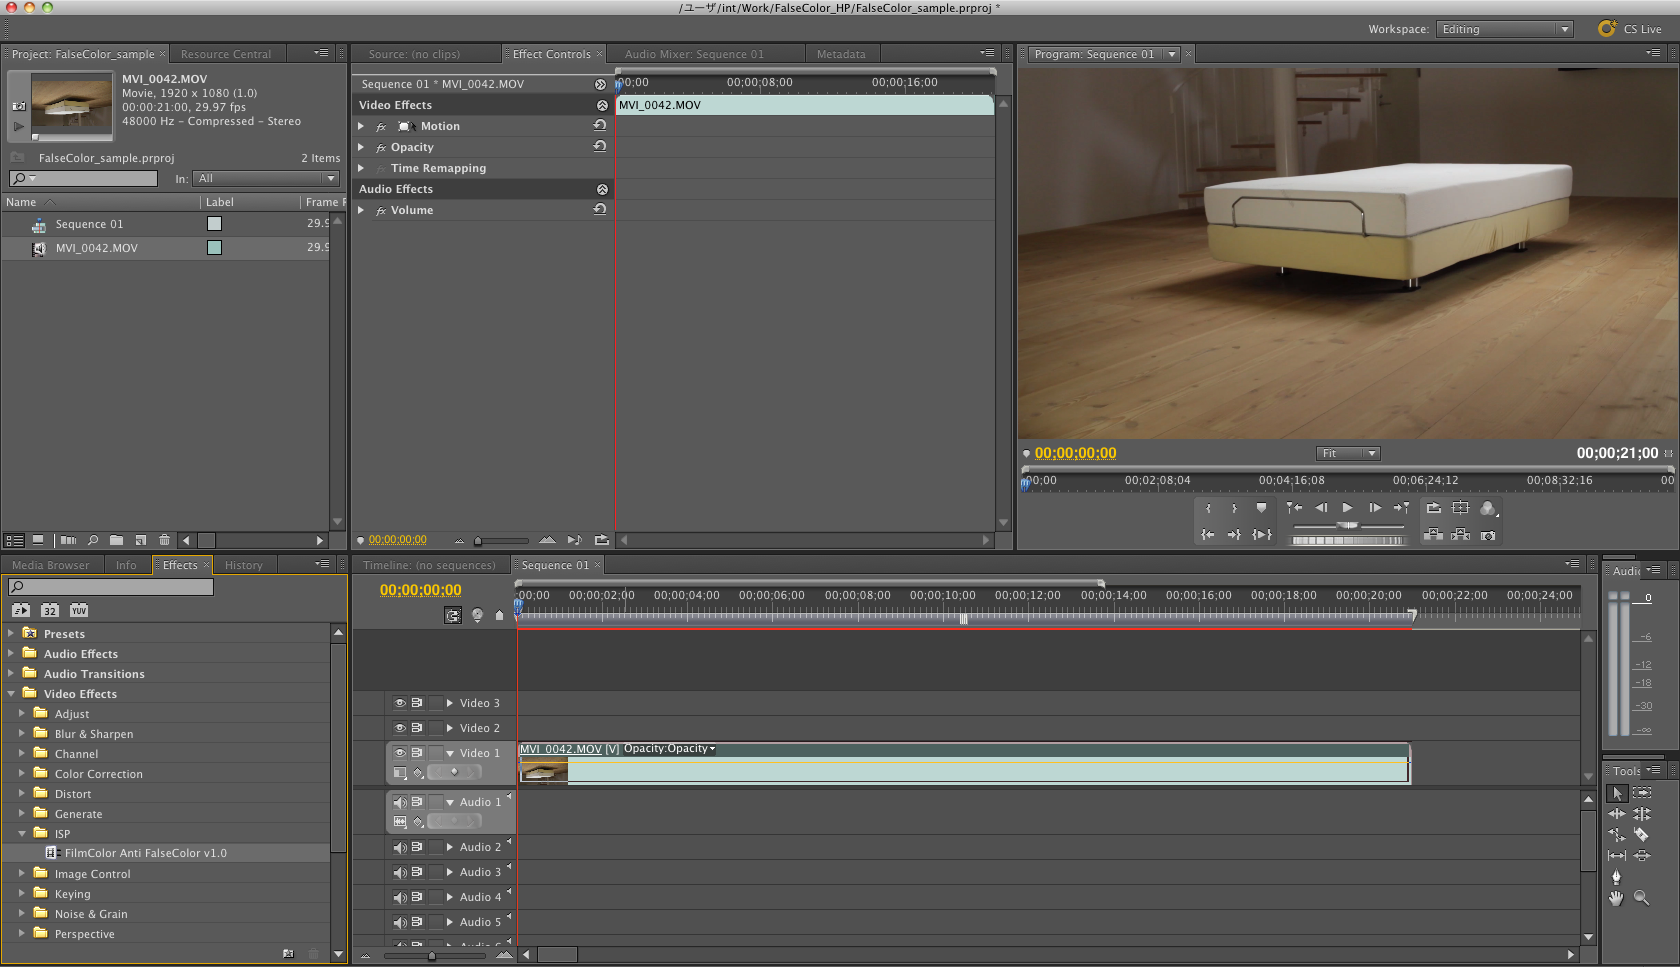Screen dimensions: 1680x967
Task: Mute Audio 1 track speaker toggle
Action: coord(400,802)
